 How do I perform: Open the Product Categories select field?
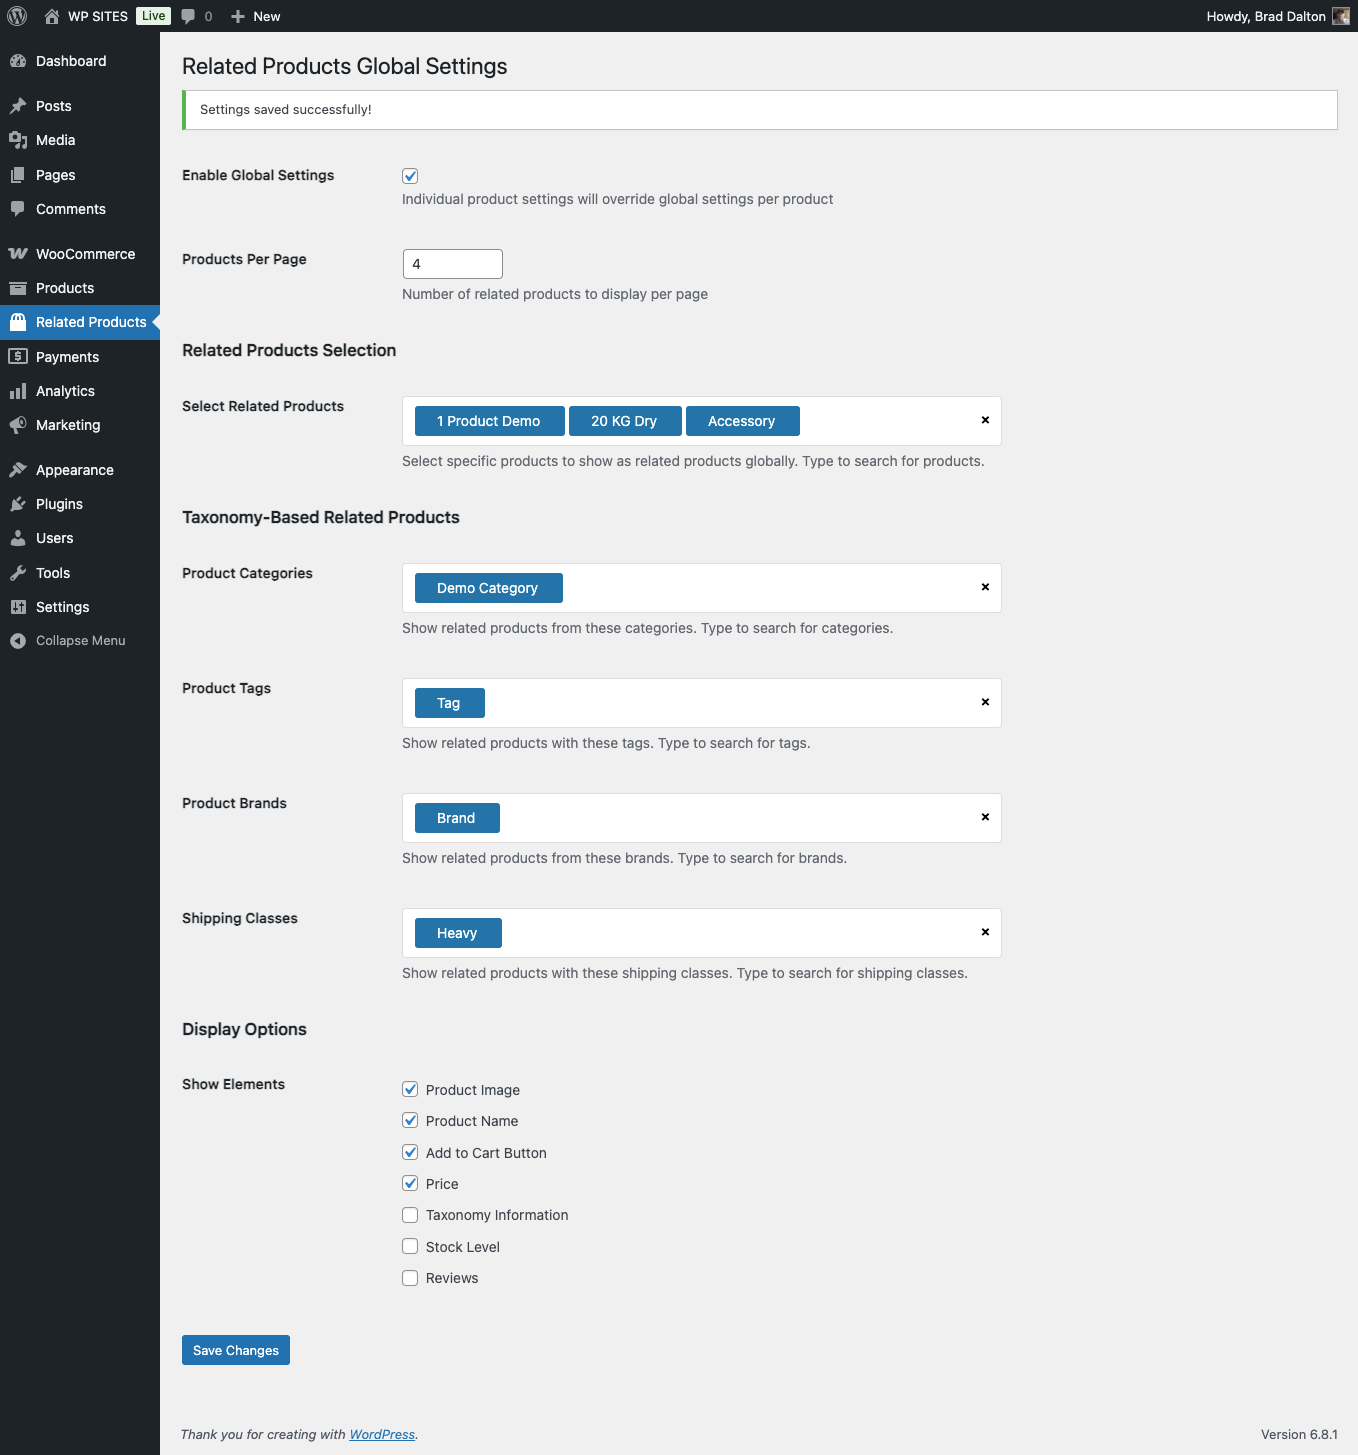click(770, 588)
